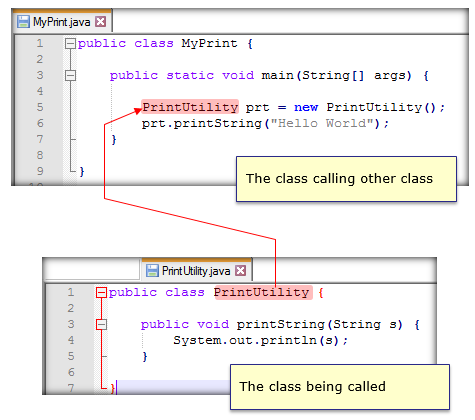The image size is (475, 420).
Task: Click the "Hello World" string literal
Action: (x=321, y=123)
